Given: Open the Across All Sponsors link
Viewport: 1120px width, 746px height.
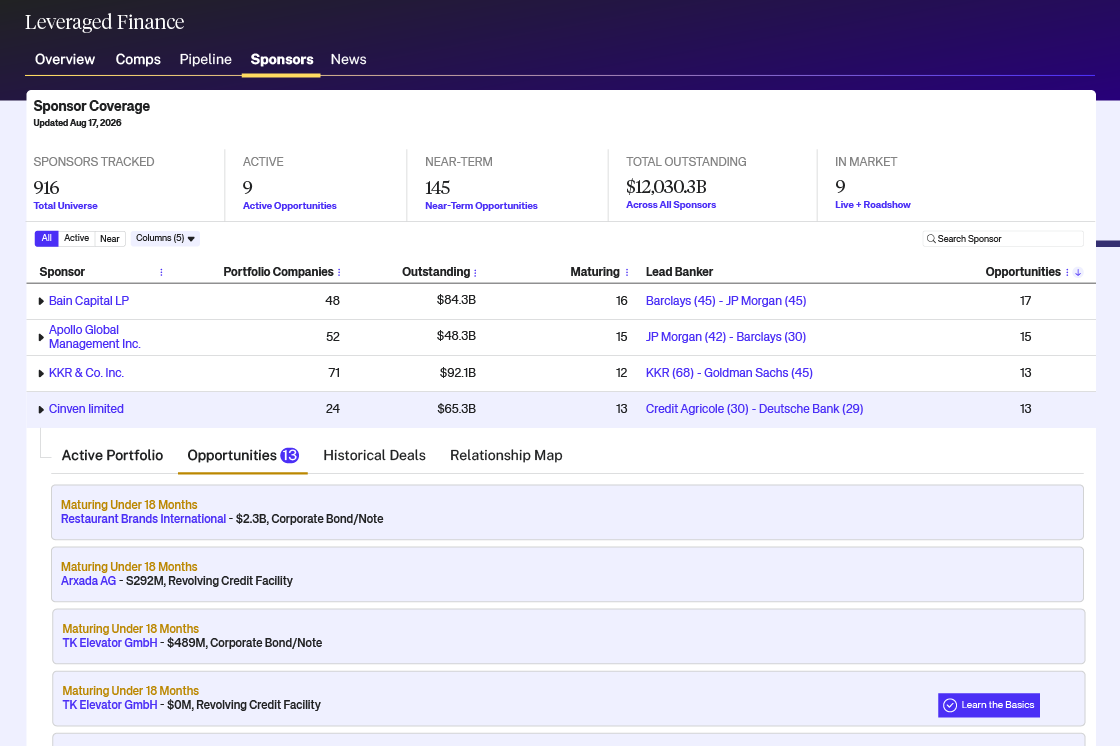Looking at the screenshot, I should click(x=671, y=205).
